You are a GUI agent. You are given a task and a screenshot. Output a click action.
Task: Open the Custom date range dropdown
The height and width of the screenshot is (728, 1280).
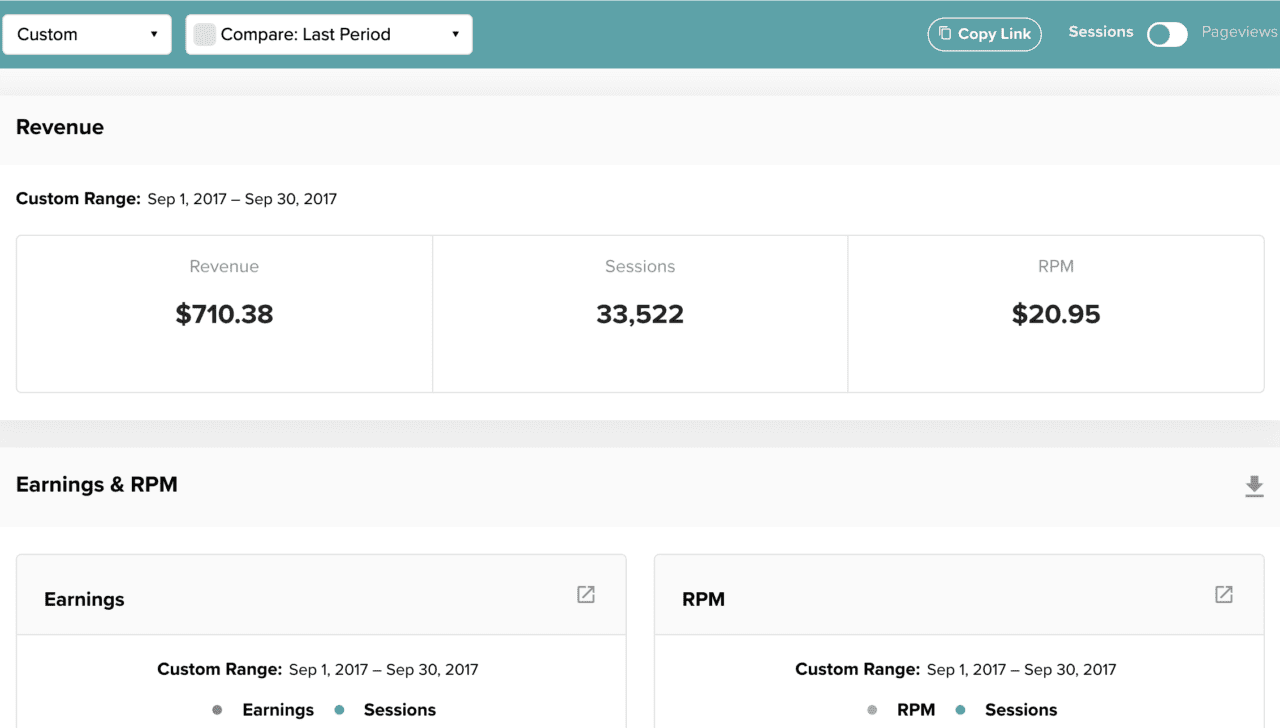coord(87,34)
